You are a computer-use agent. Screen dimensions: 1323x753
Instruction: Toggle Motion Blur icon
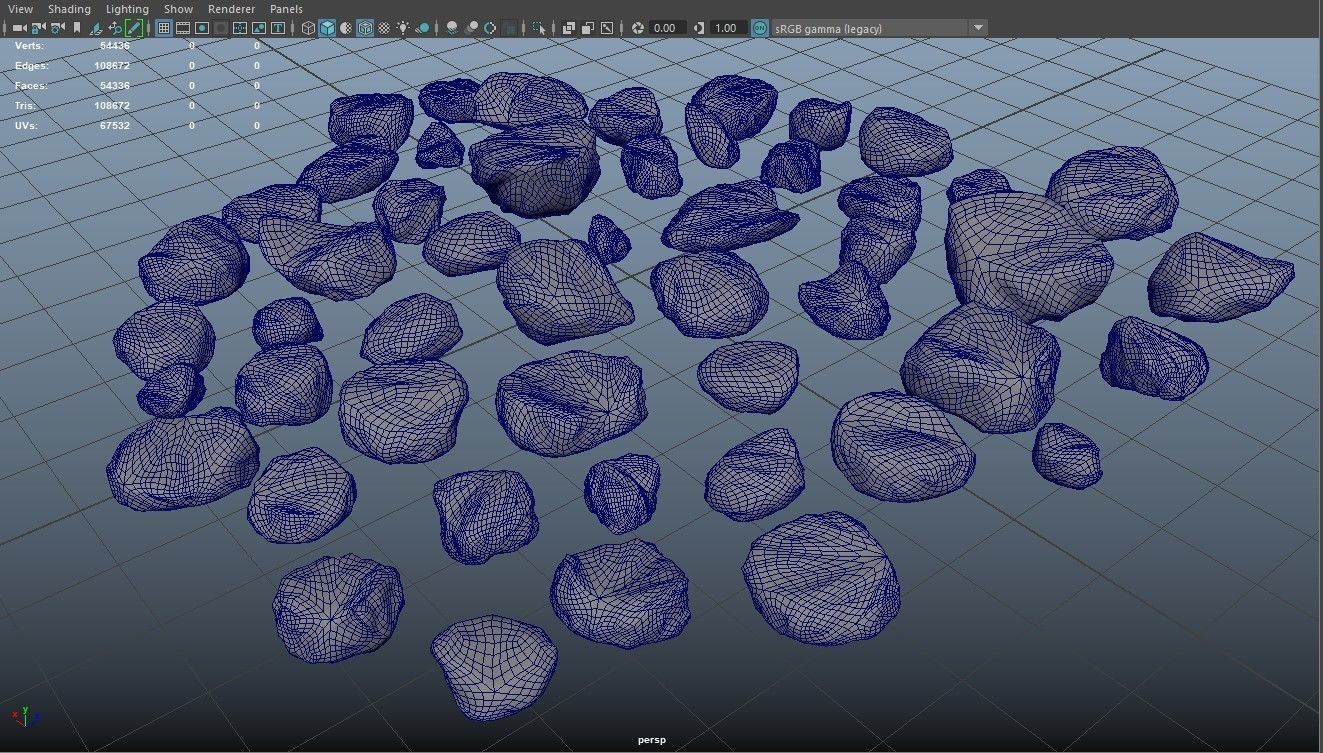[471, 28]
